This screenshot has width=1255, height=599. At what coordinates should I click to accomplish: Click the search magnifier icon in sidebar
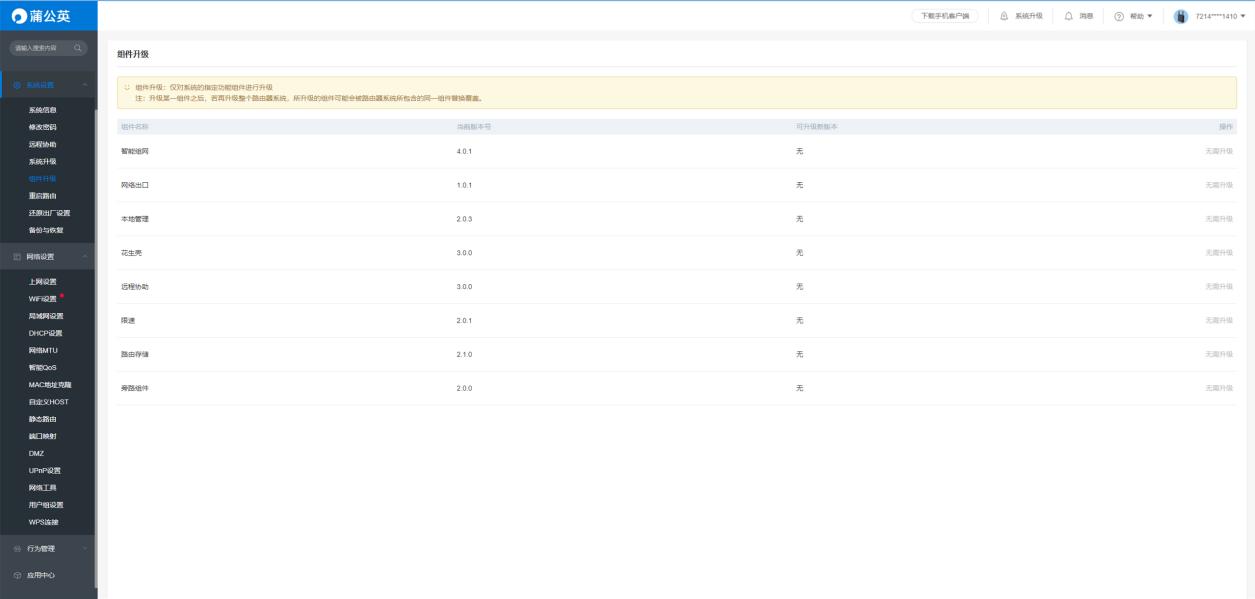tap(78, 48)
